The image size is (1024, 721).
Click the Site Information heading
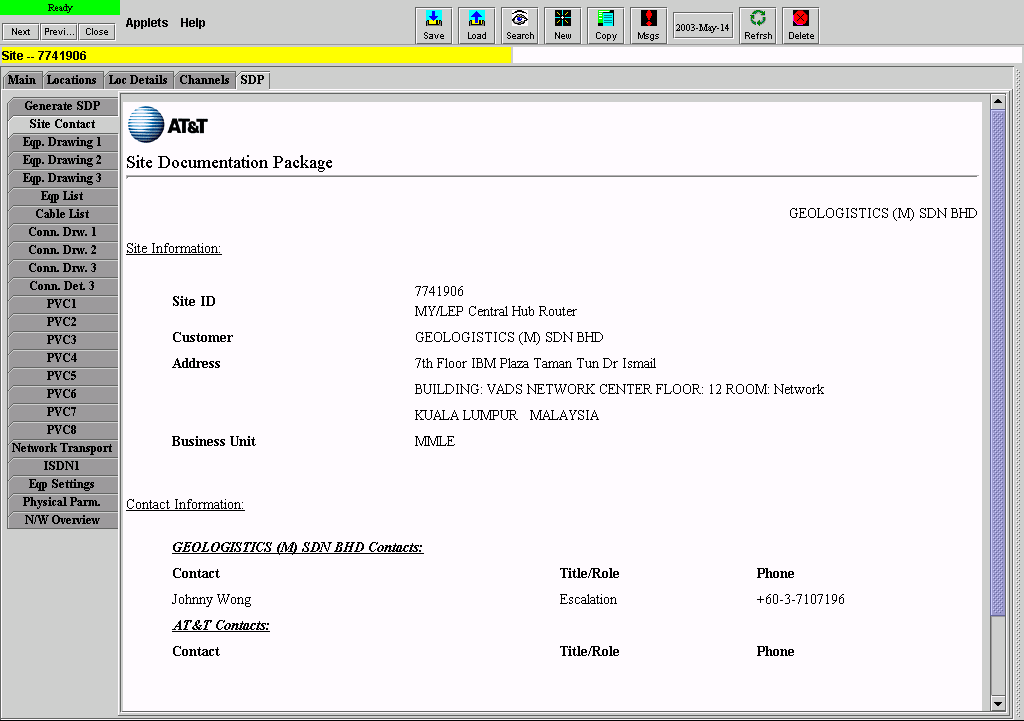tap(174, 248)
